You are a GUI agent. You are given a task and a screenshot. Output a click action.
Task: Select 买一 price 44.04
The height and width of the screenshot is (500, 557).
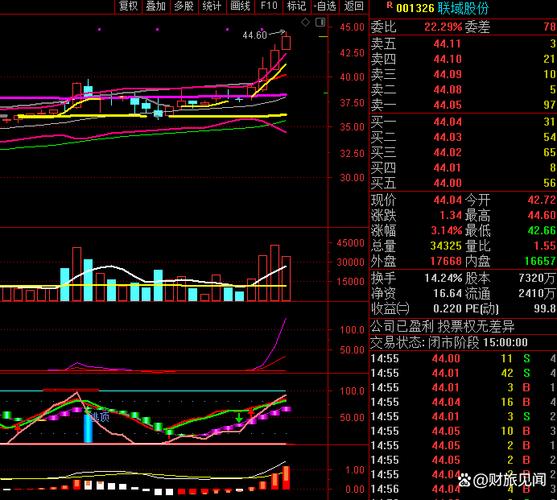coord(447,122)
